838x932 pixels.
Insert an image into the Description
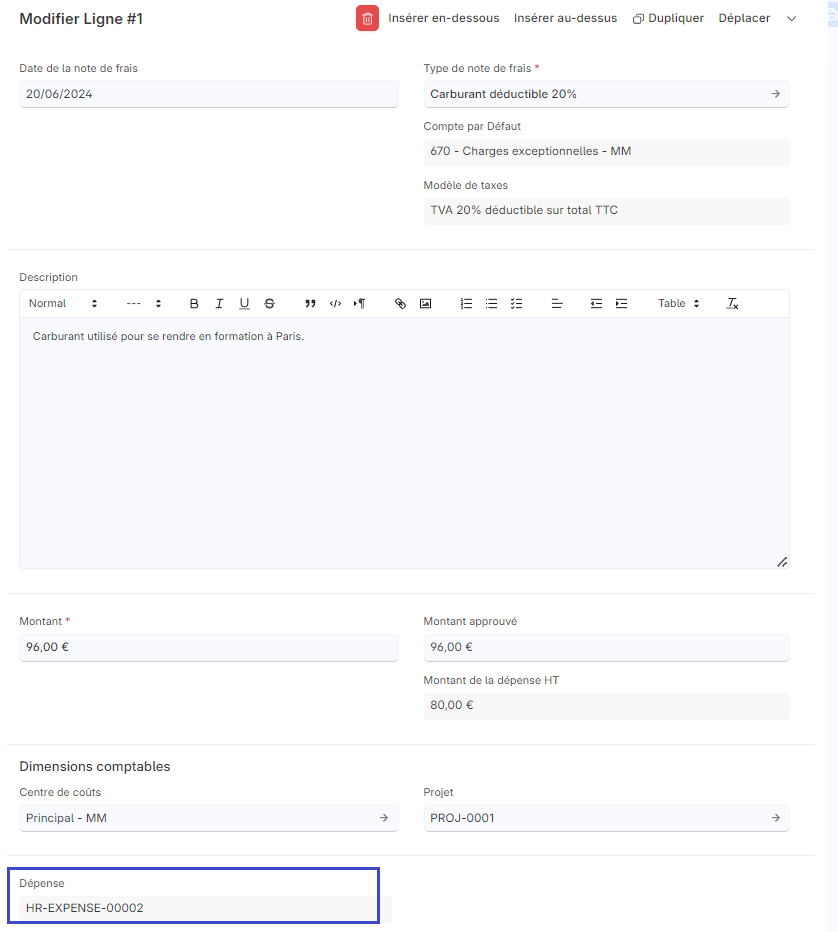click(425, 304)
